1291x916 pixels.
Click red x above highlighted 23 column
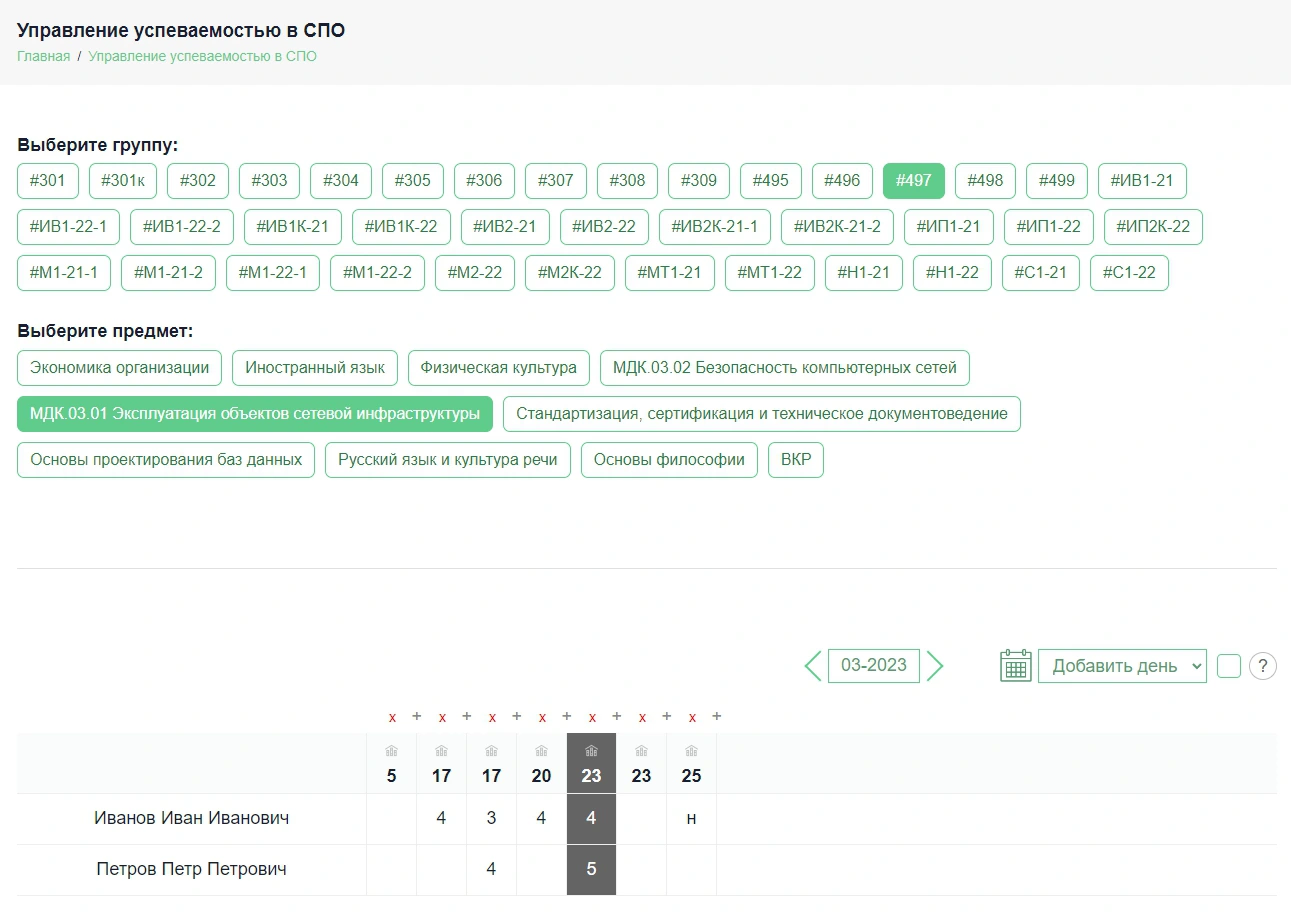[592, 717]
